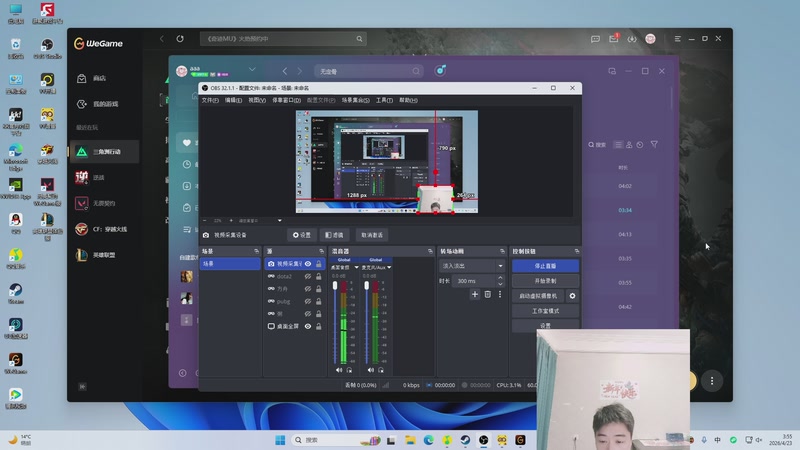The image size is (800, 450).
Task: Refresh the WeGame page
Action: click(x=180, y=39)
